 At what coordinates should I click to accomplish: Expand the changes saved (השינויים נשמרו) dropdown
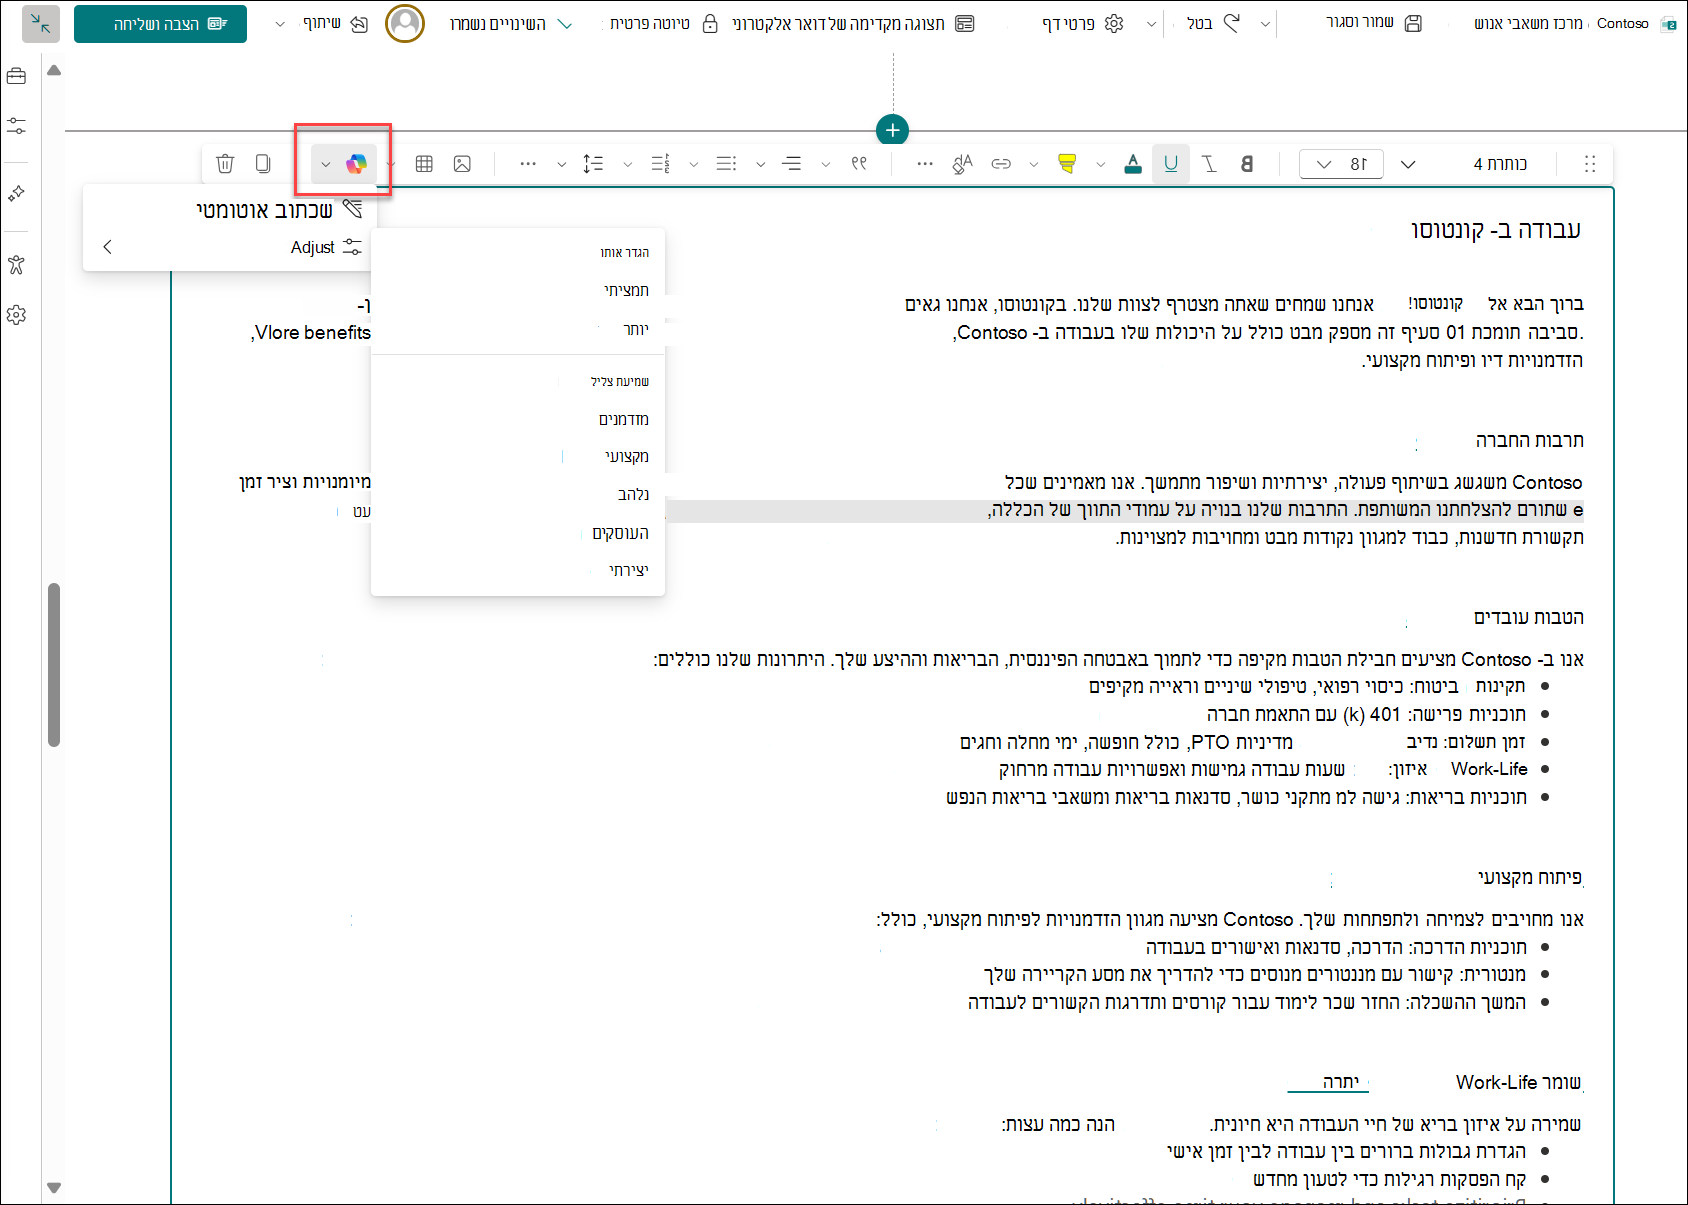pyautogui.click(x=565, y=24)
